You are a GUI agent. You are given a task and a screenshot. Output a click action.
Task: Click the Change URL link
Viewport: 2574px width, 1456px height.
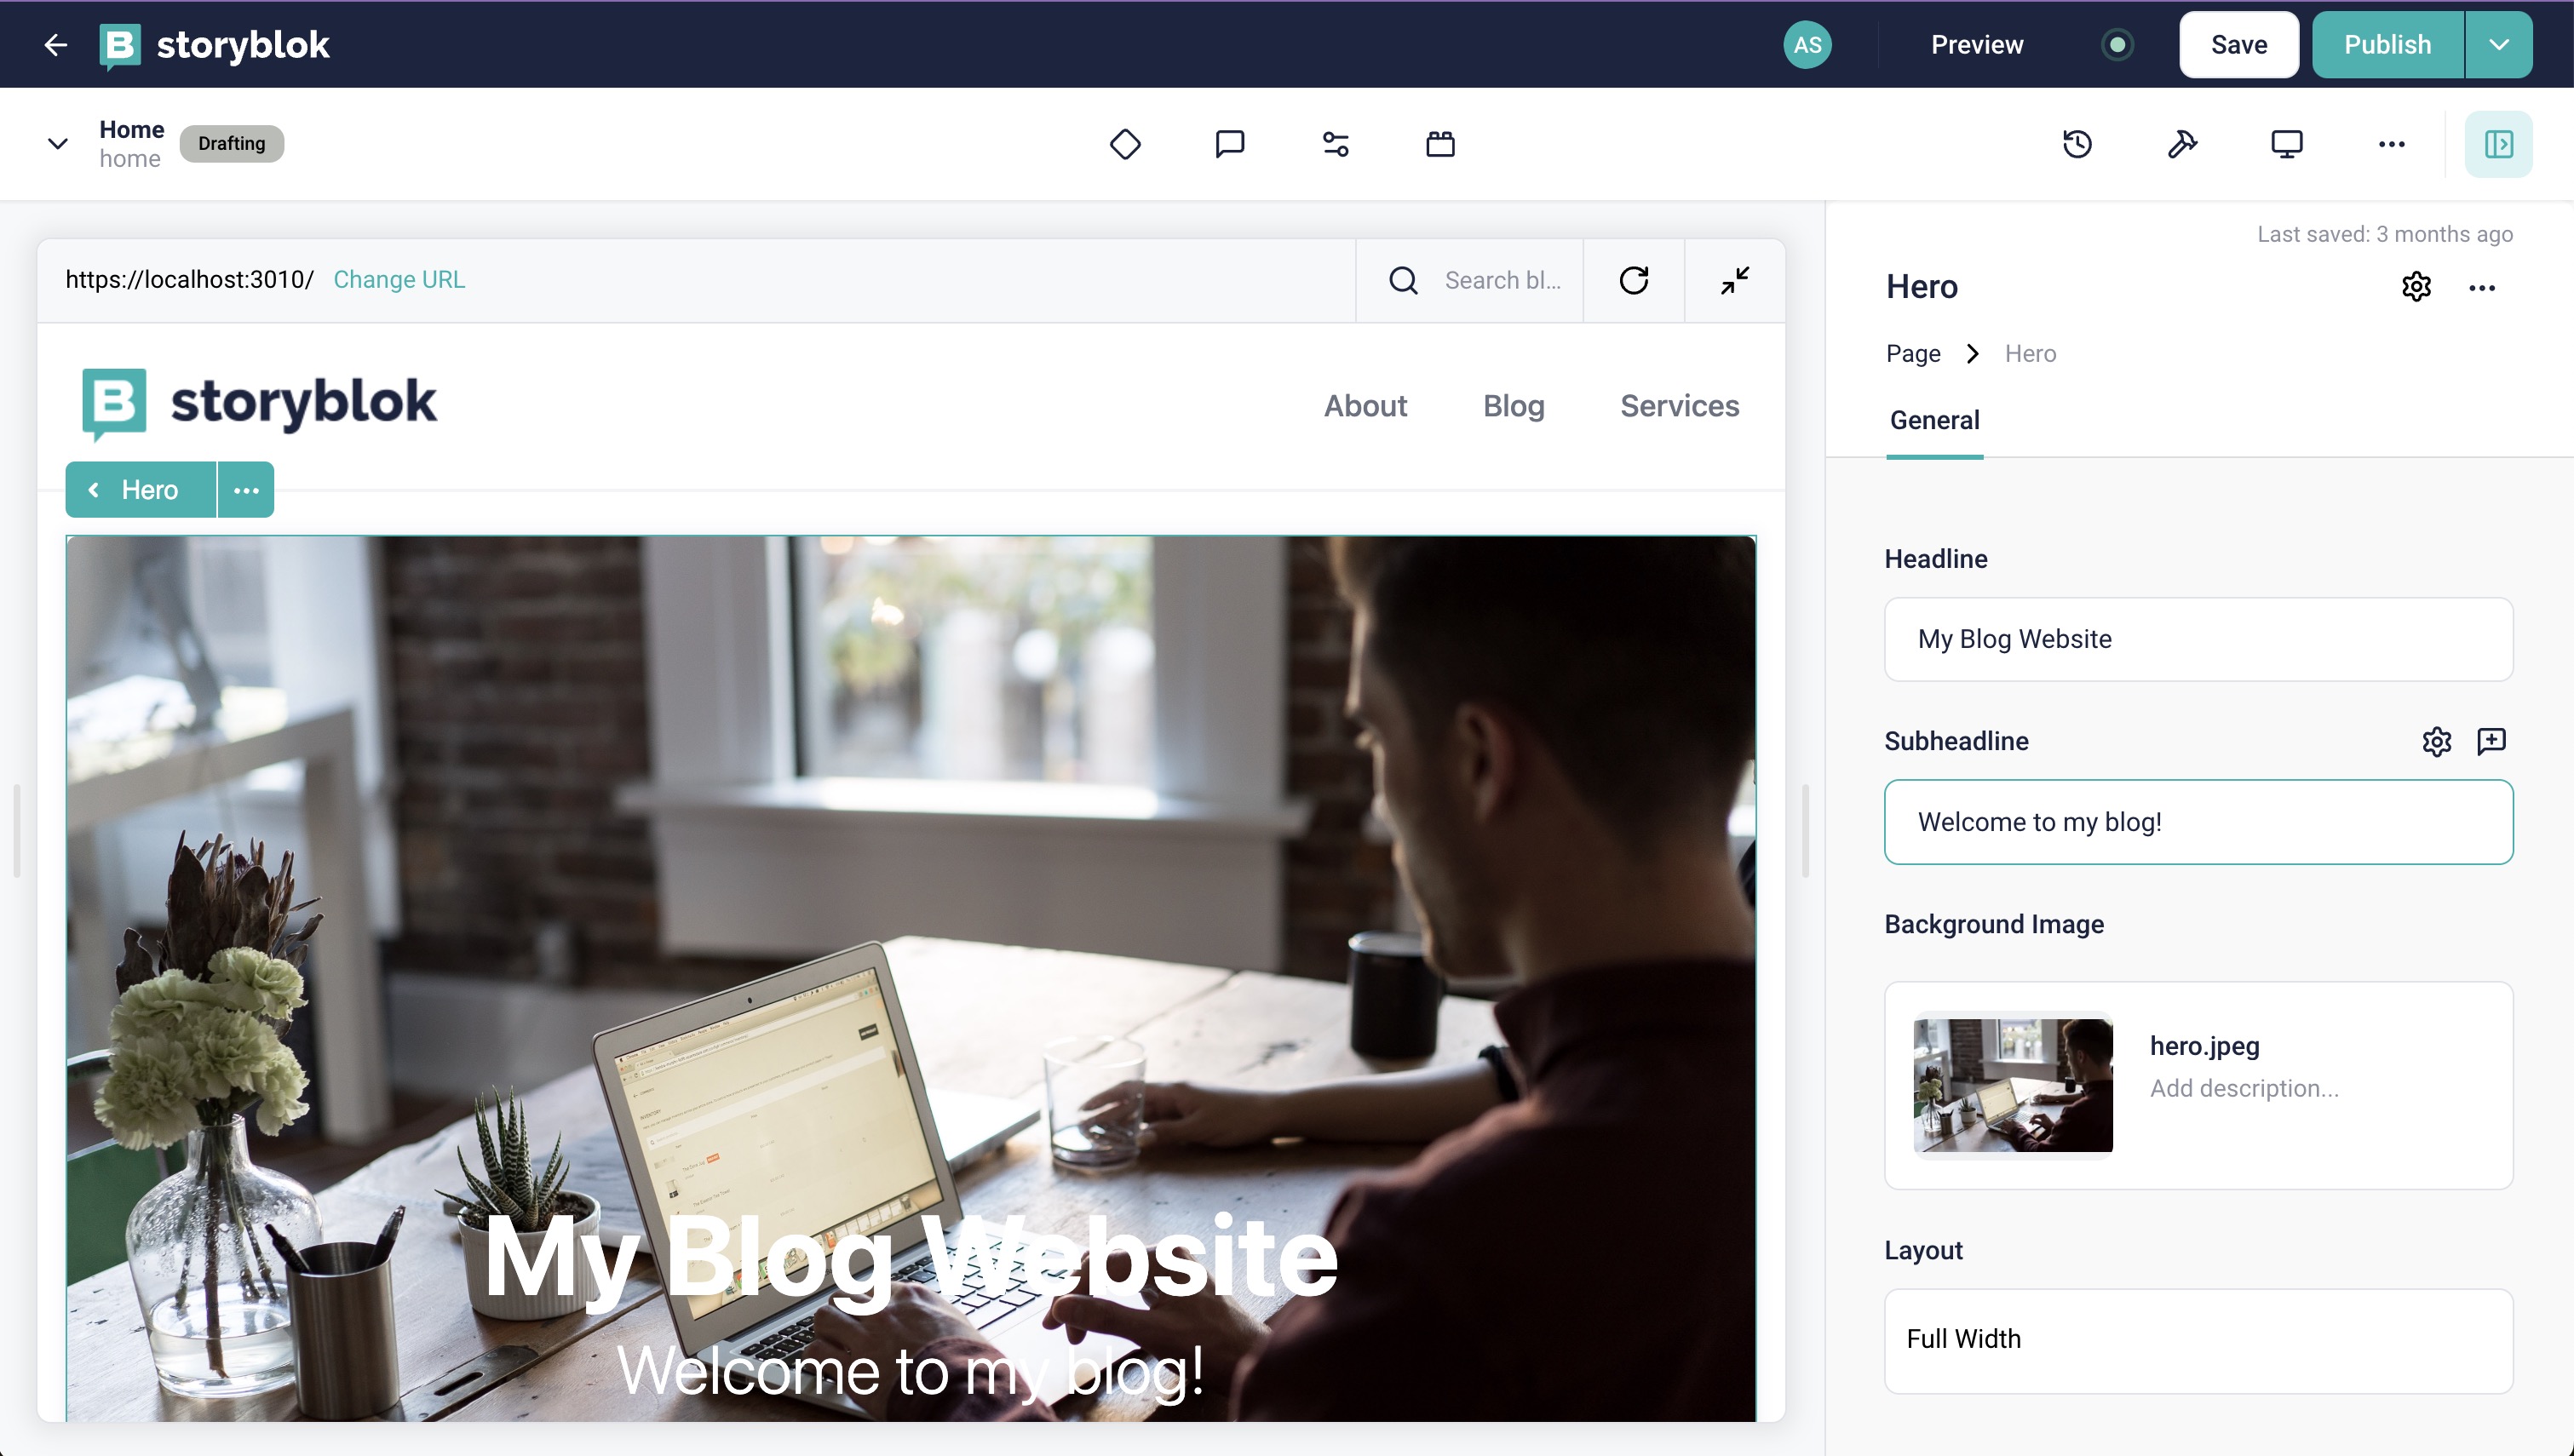[399, 280]
